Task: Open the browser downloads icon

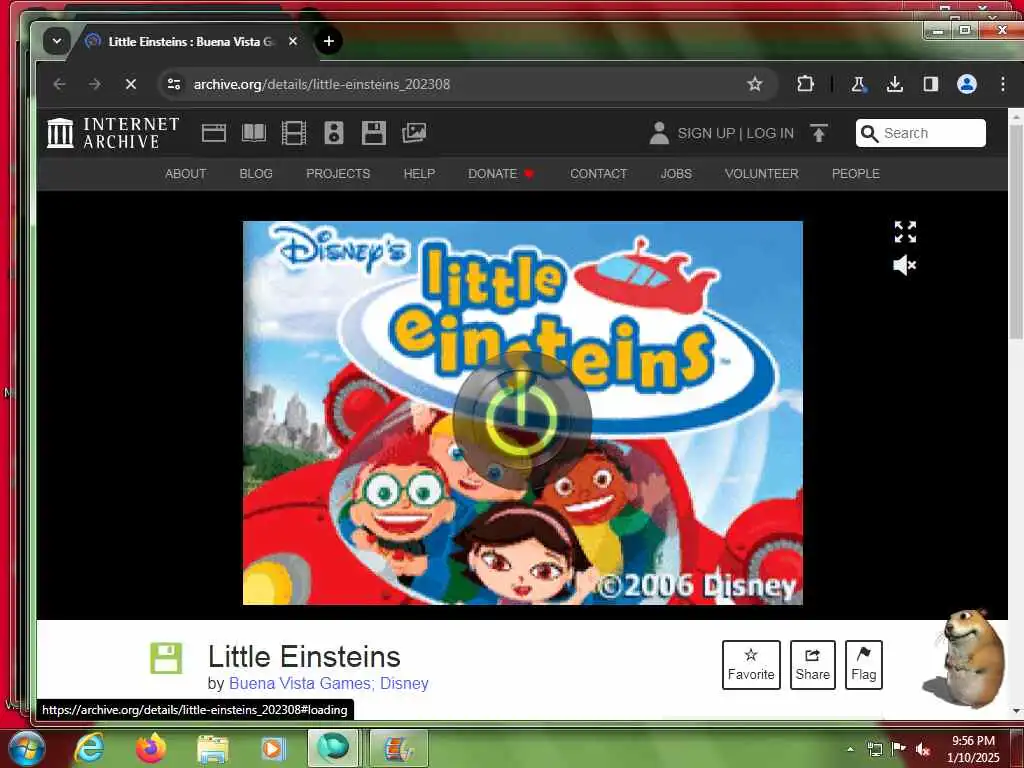Action: (895, 84)
